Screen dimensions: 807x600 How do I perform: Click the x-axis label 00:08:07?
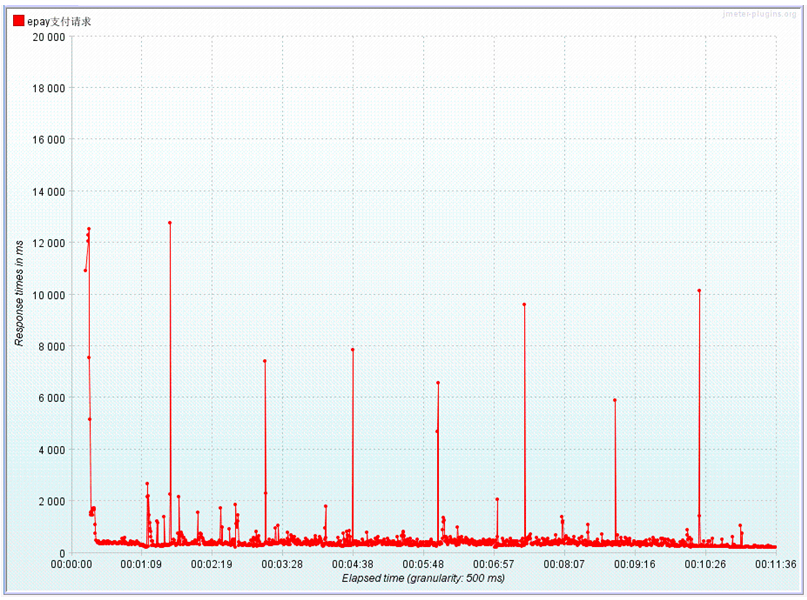pos(564,564)
